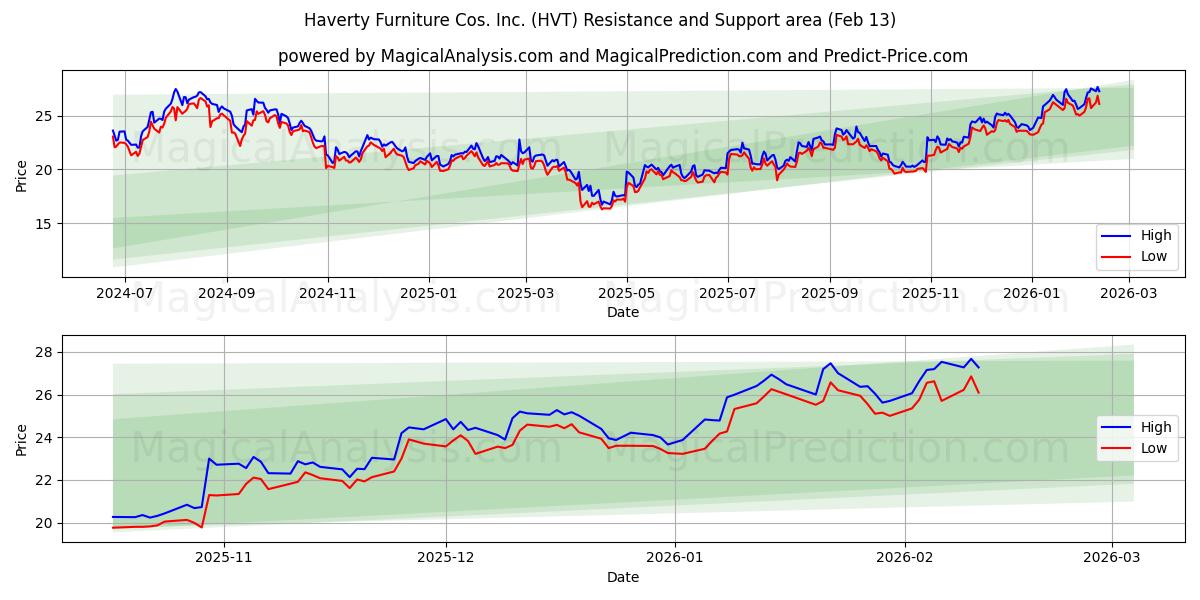The height and width of the screenshot is (600, 1200).
Task: Click the '2024-09' tick on top chart
Action: [x=226, y=294]
